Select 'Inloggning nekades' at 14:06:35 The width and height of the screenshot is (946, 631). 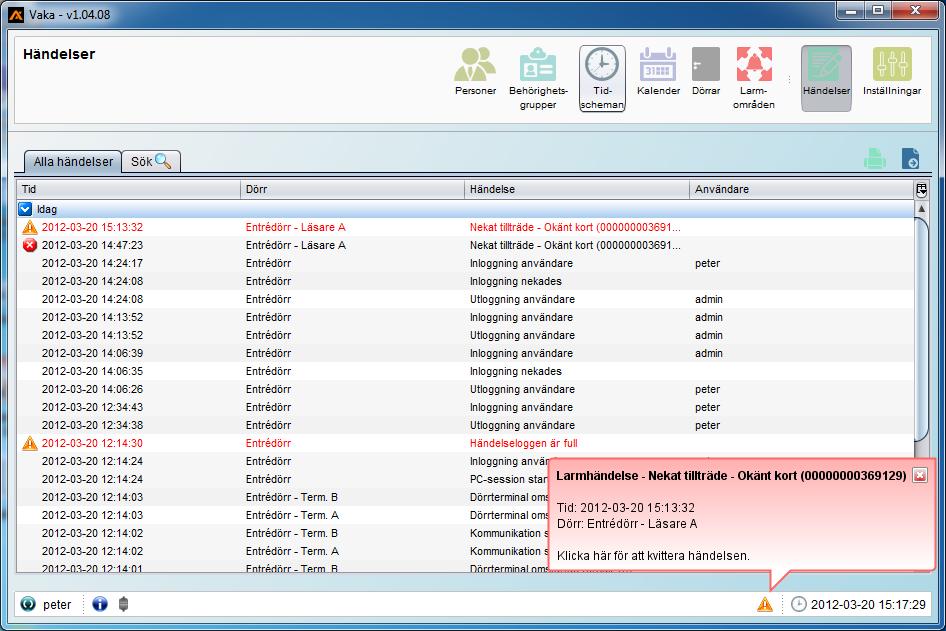[x=515, y=371]
